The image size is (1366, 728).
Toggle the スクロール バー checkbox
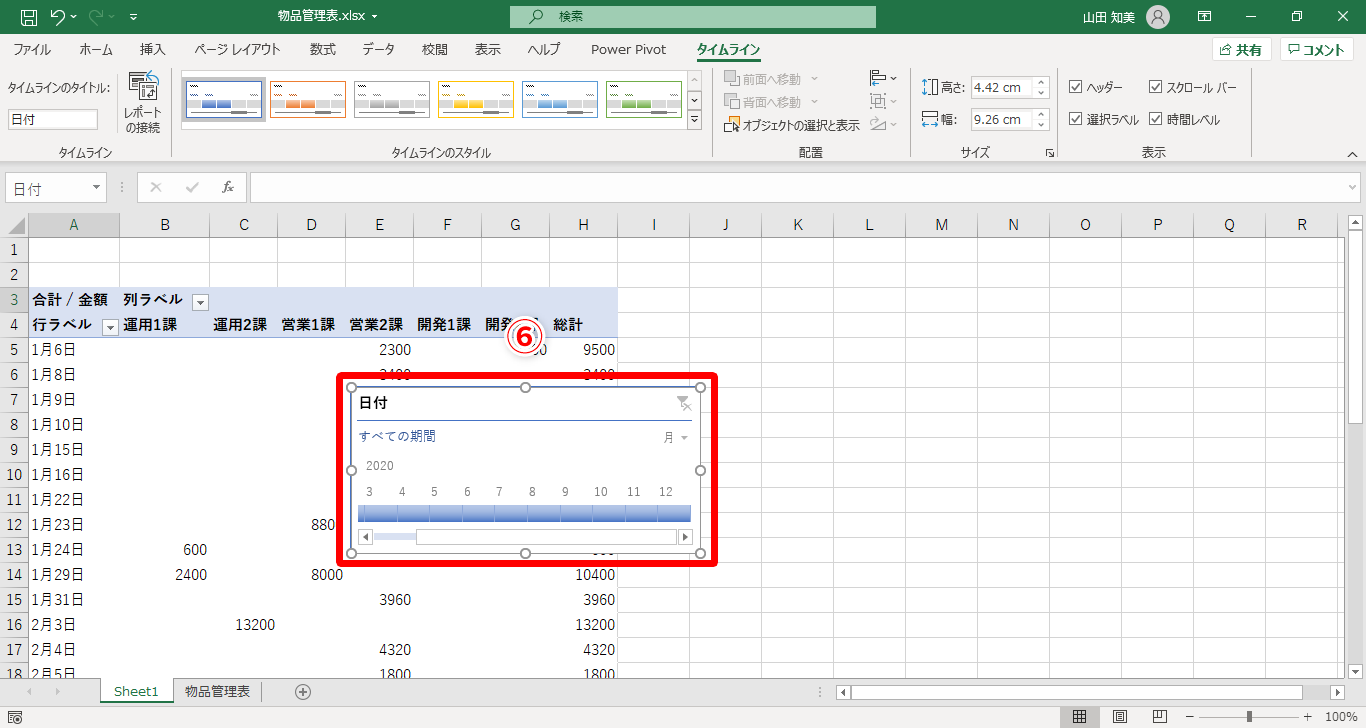[1156, 87]
